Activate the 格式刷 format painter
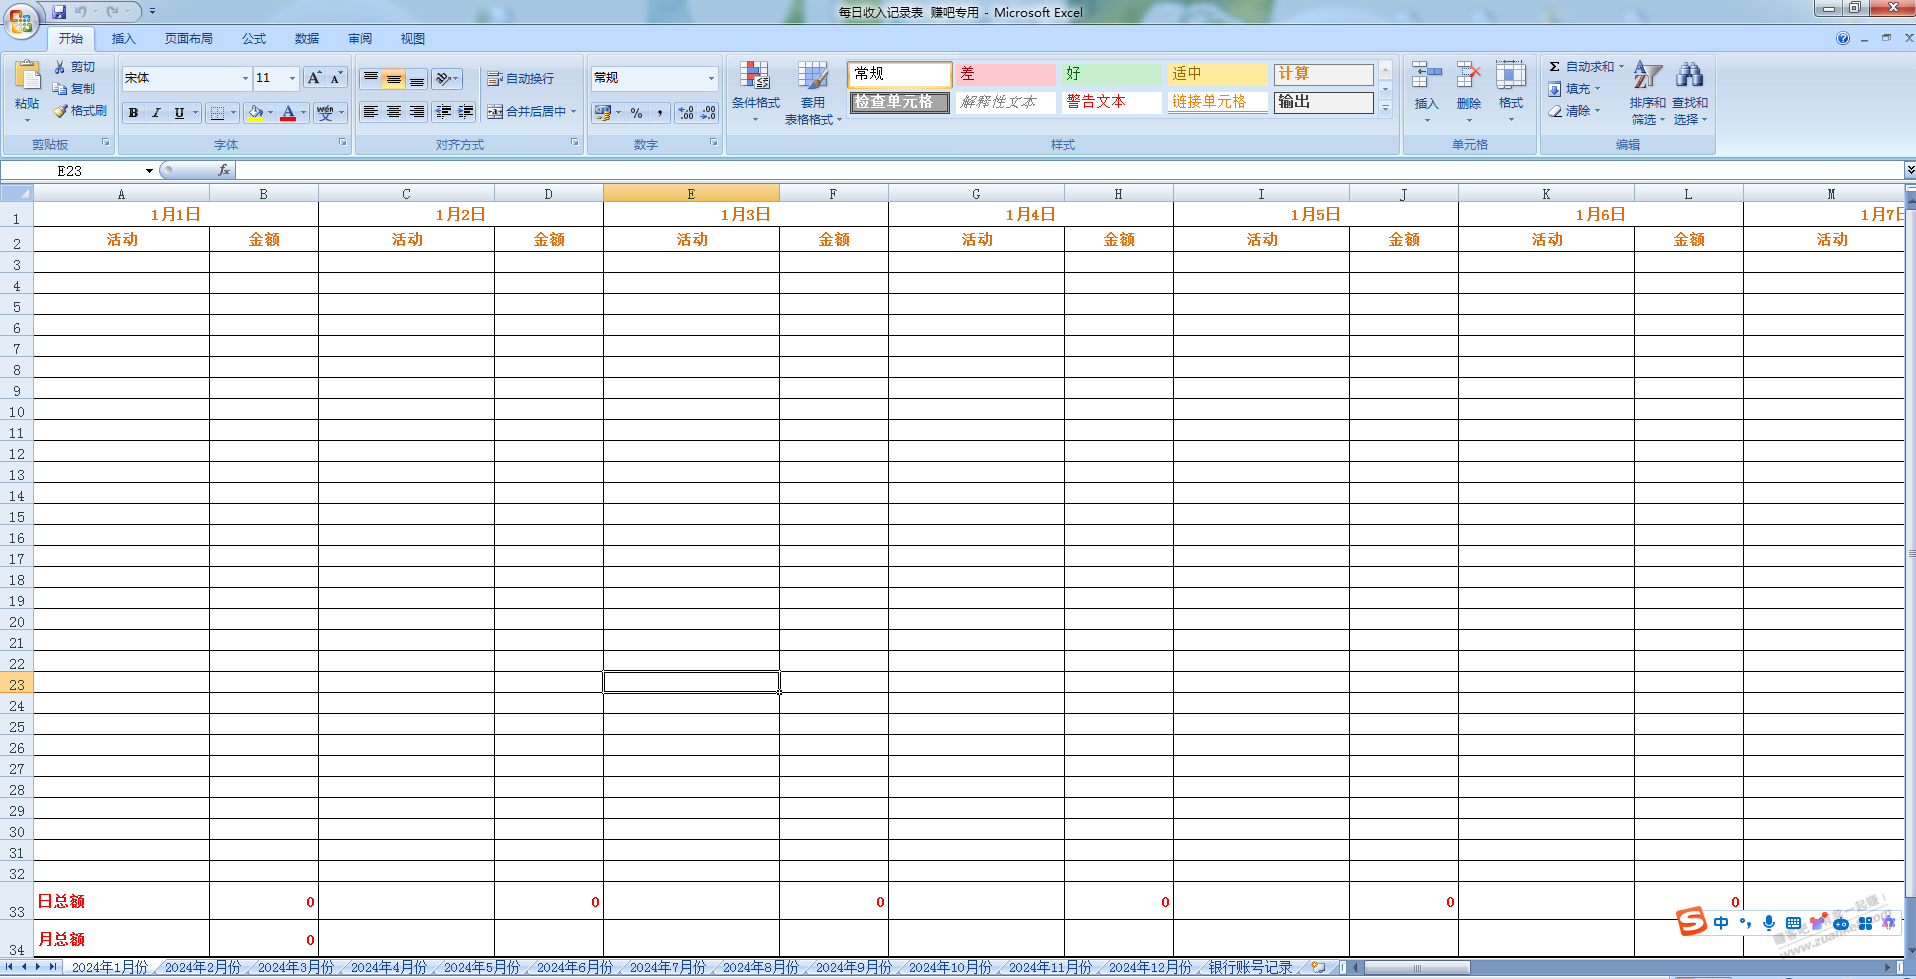Viewport: 1916px width, 979px height. click(x=80, y=111)
